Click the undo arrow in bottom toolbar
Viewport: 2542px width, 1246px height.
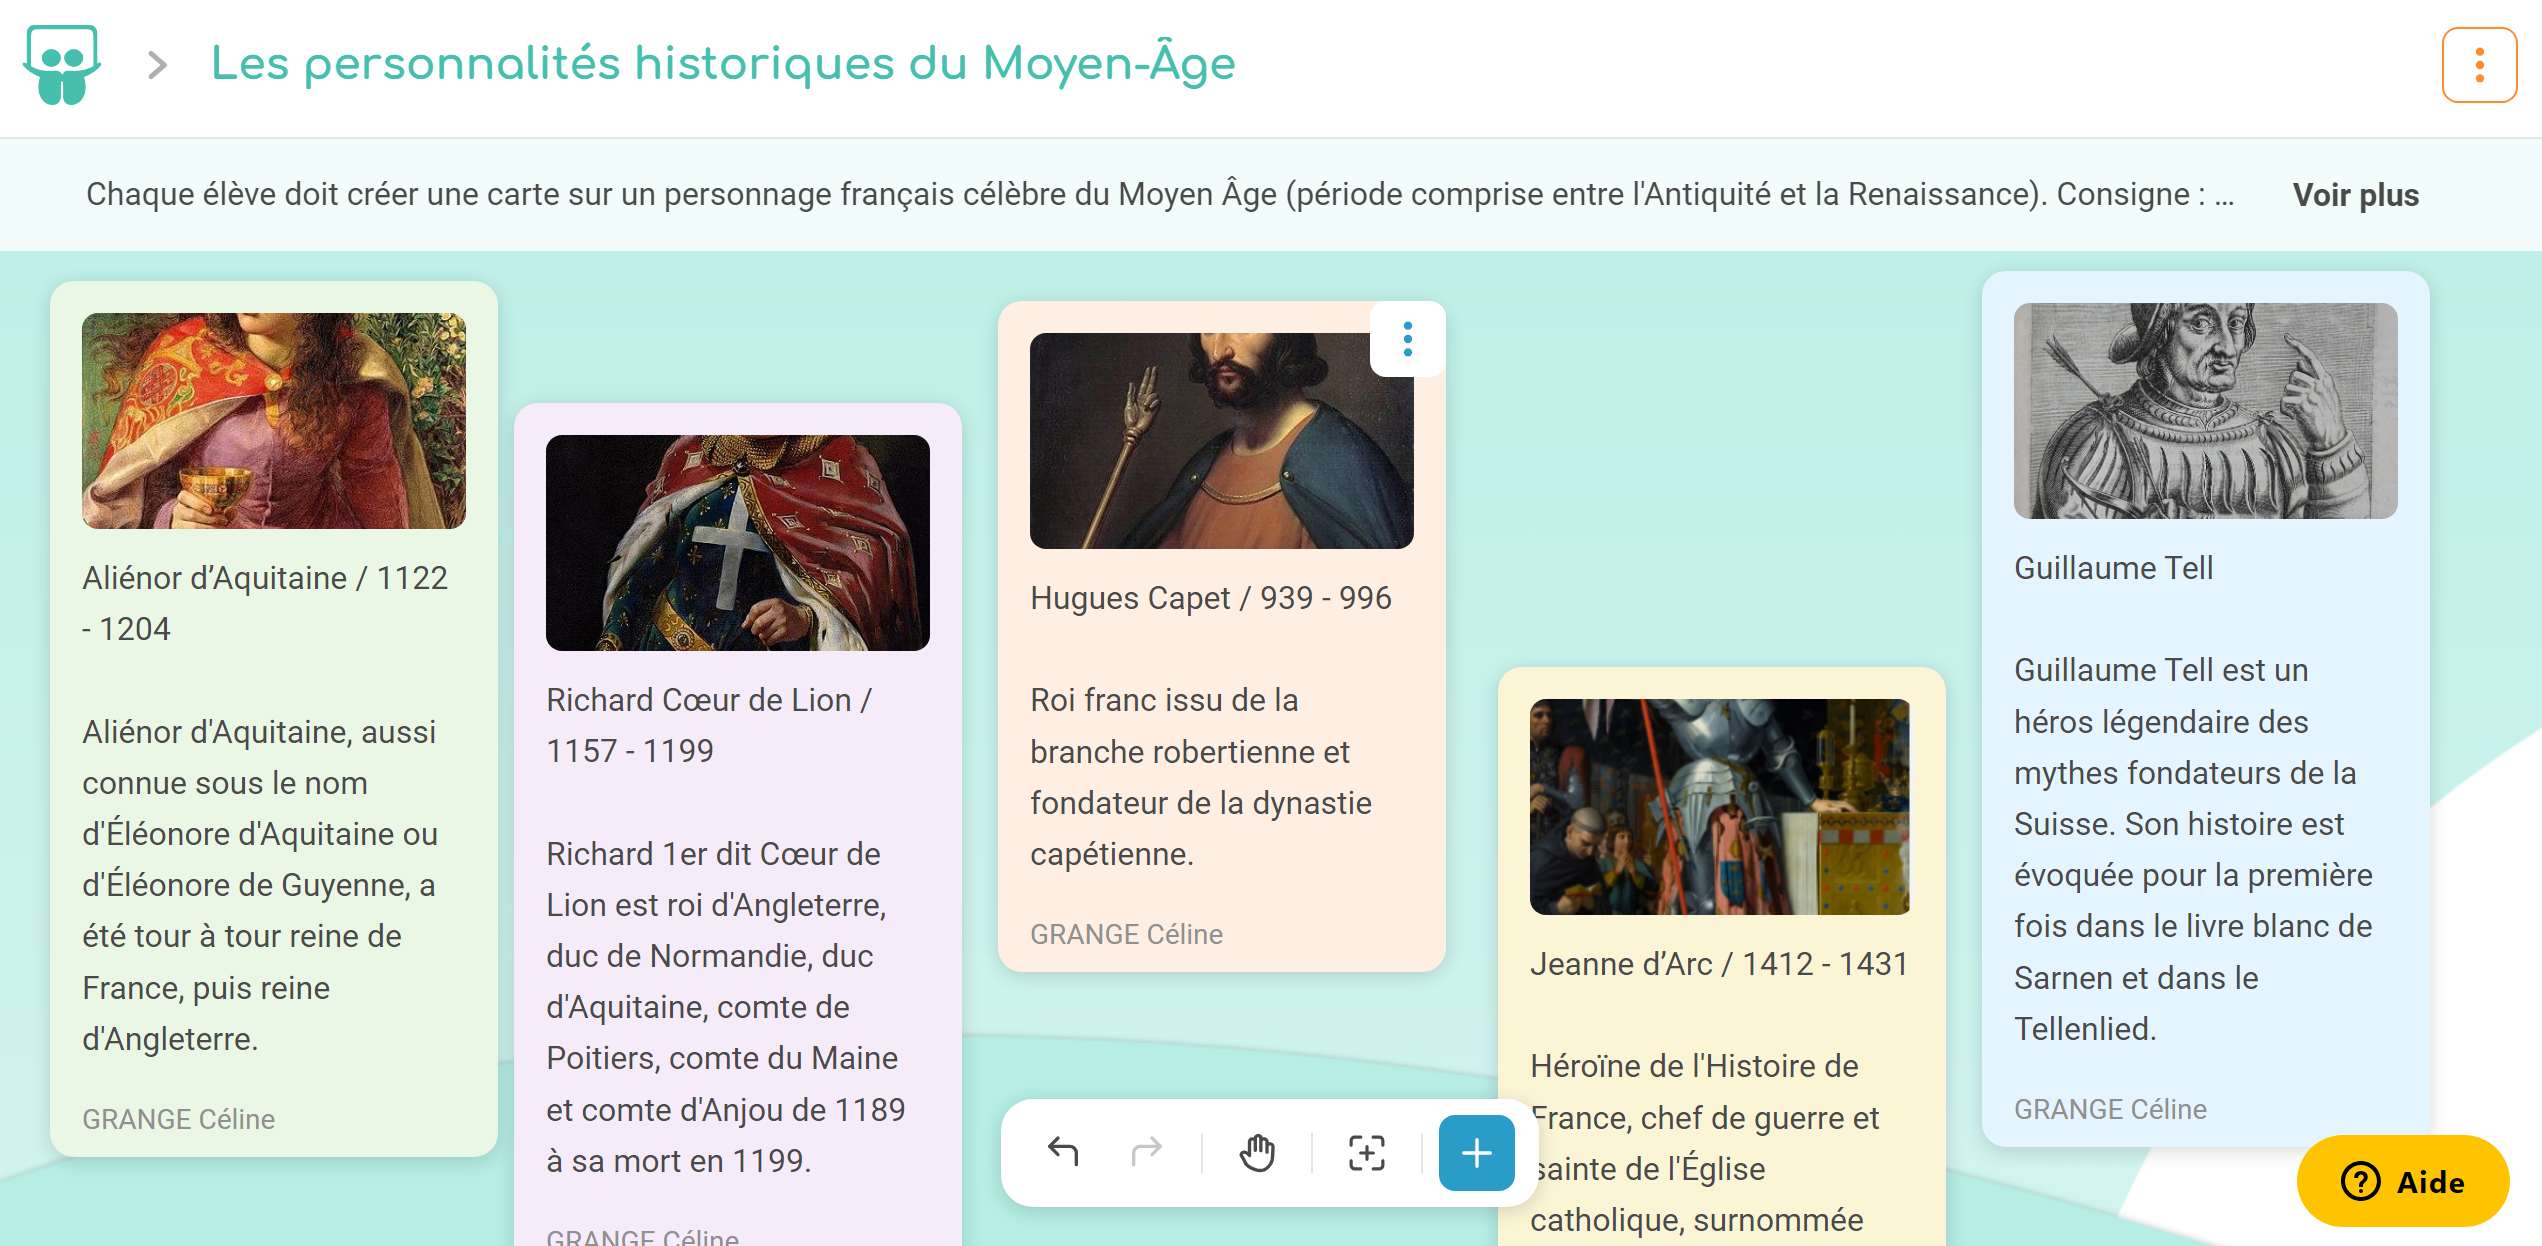[1063, 1152]
